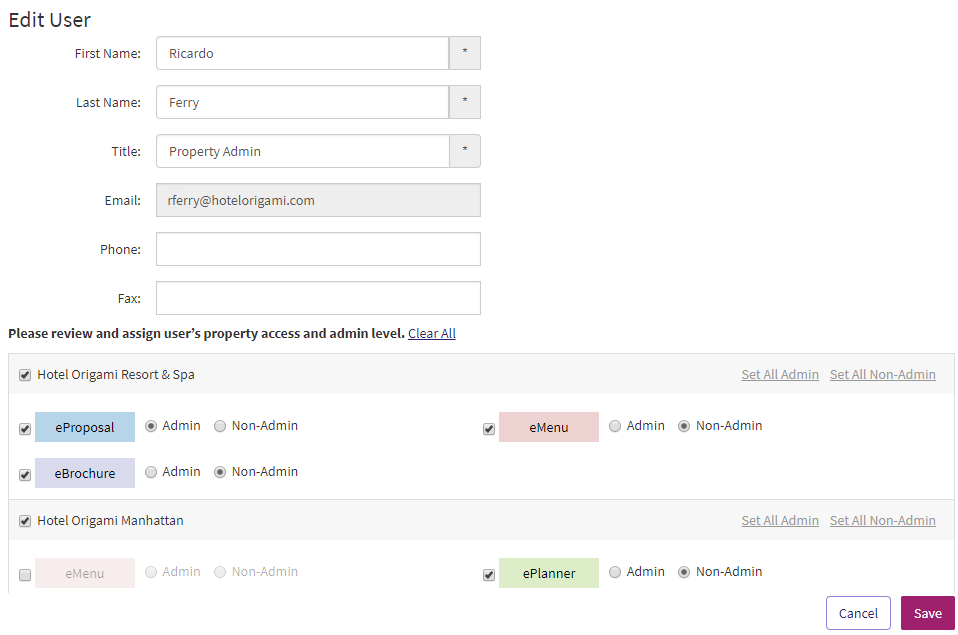Click the Hotel Origami Resort & Spa label
Image resolution: width=958 pixels, height=635 pixels.
116,375
